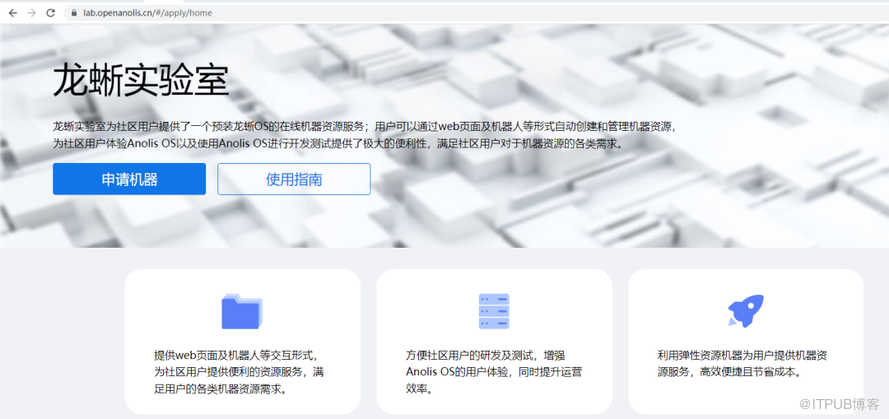Click the browser forward arrow

point(31,13)
